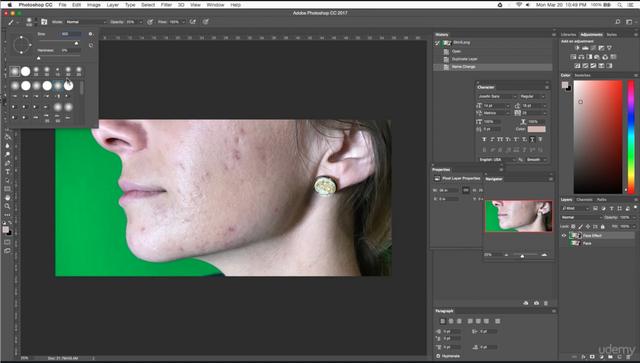Add Brightness/Contrast adjustment icon
Viewport: 640px width, 363px height.
point(577,48)
